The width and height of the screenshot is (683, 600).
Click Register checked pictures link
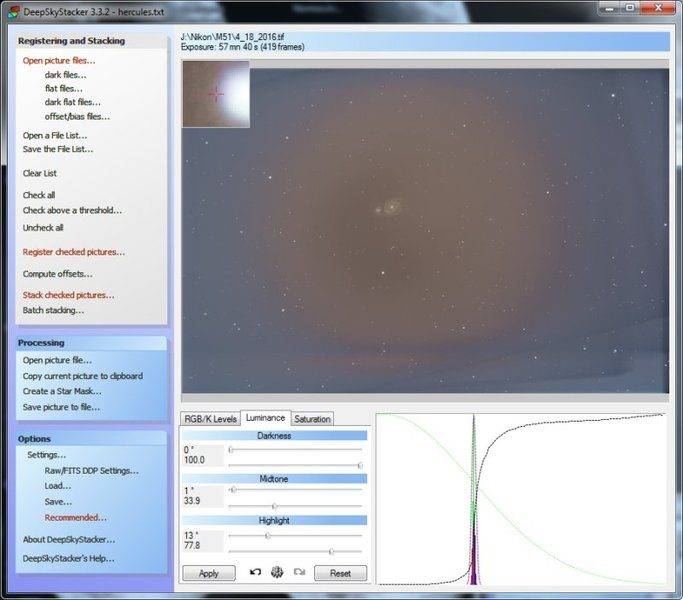coord(74,252)
